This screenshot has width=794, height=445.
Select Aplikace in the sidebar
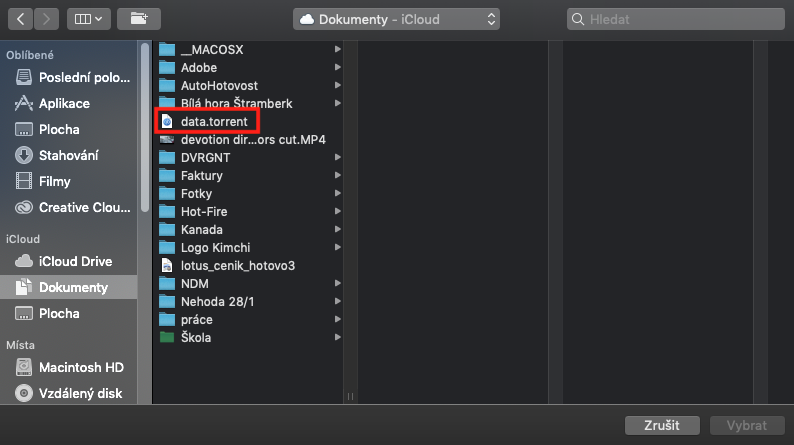coord(64,103)
